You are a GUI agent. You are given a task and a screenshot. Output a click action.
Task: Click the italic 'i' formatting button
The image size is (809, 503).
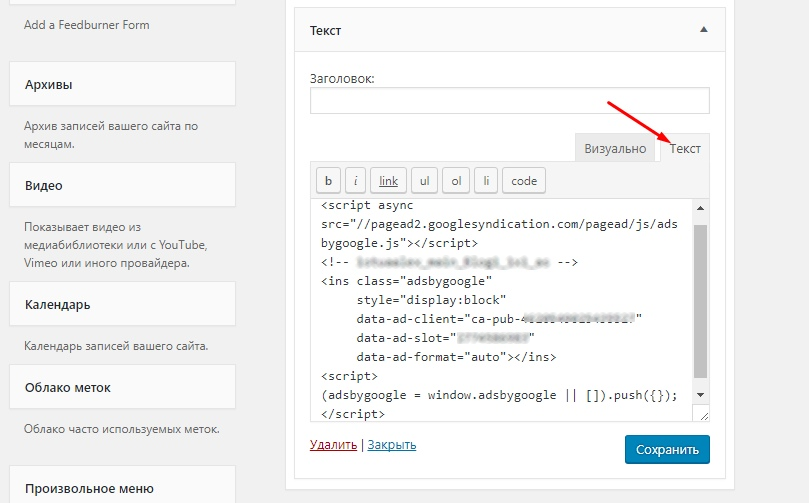355,181
